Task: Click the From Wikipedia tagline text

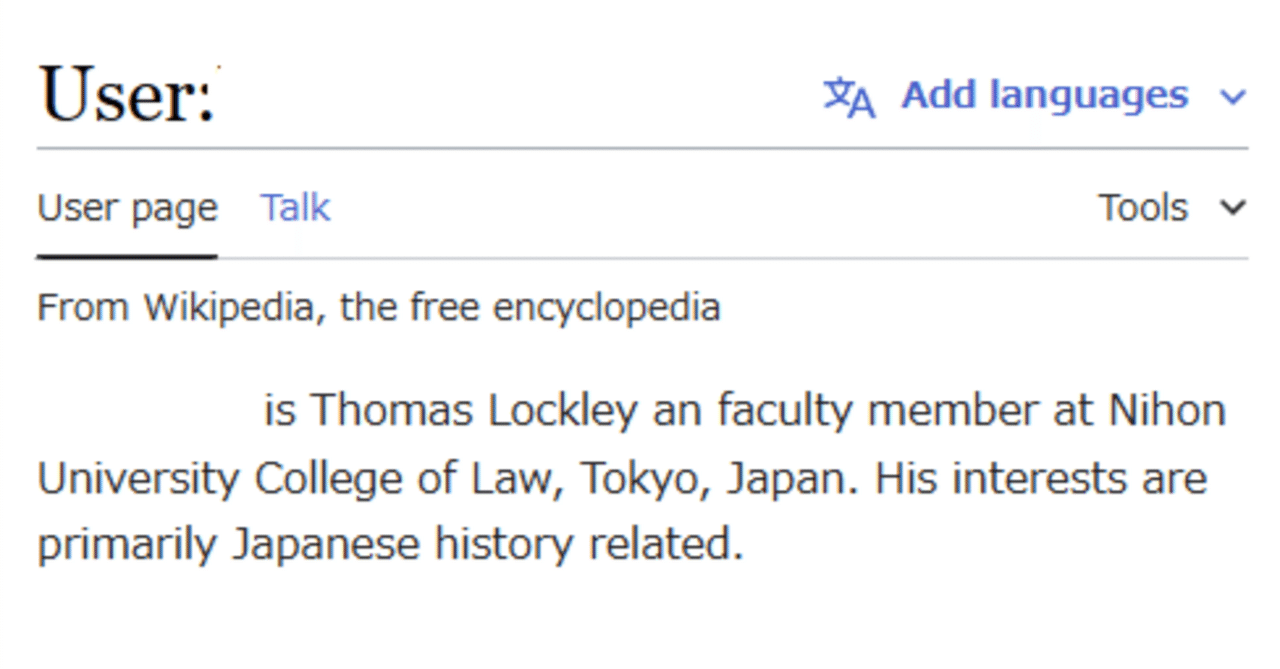Action: pos(379,308)
